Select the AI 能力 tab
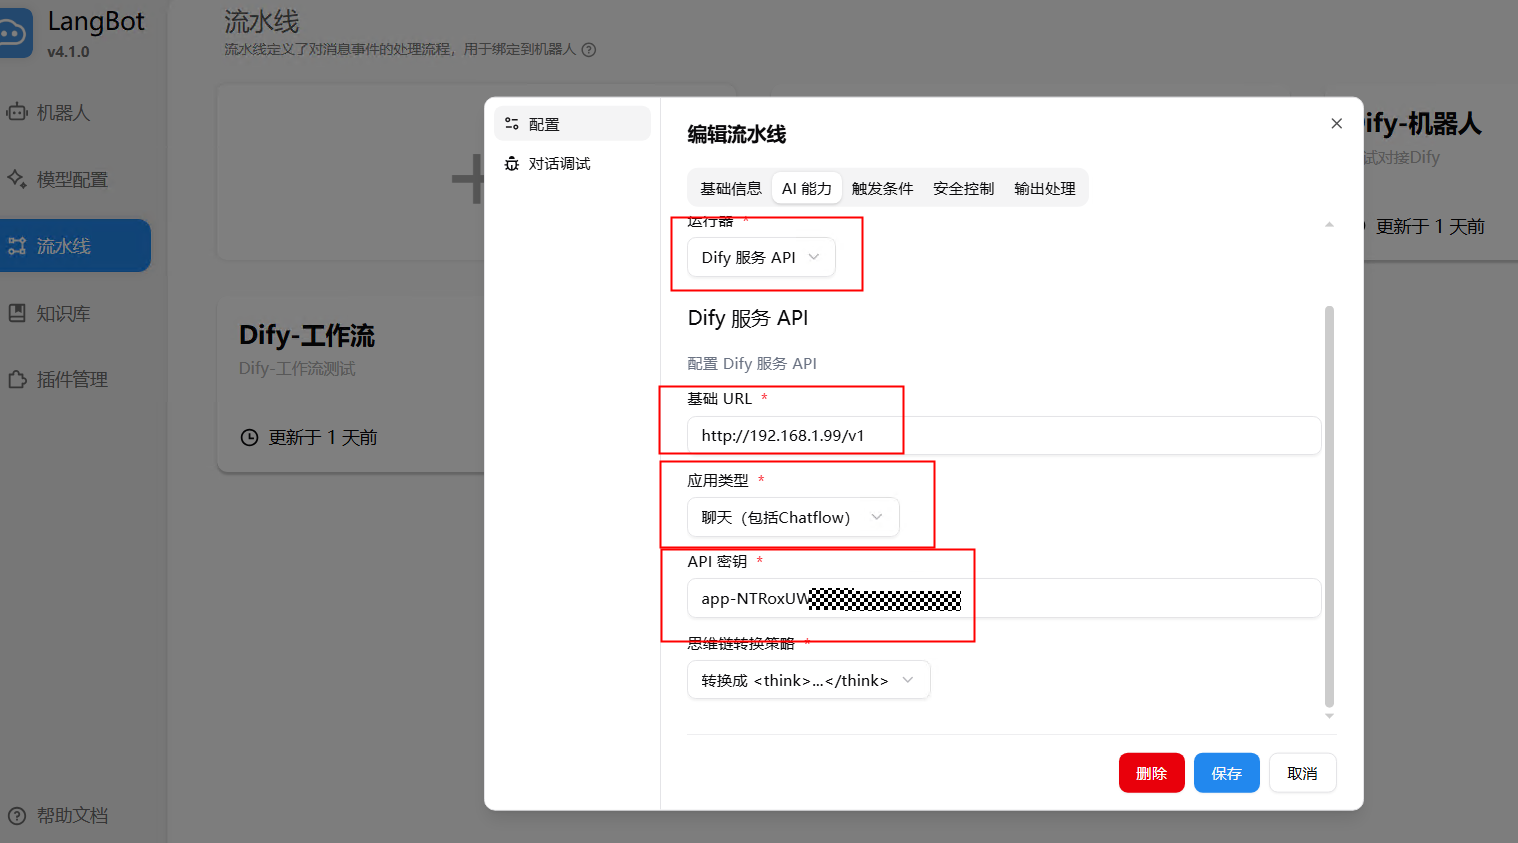 [x=807, y=188]
